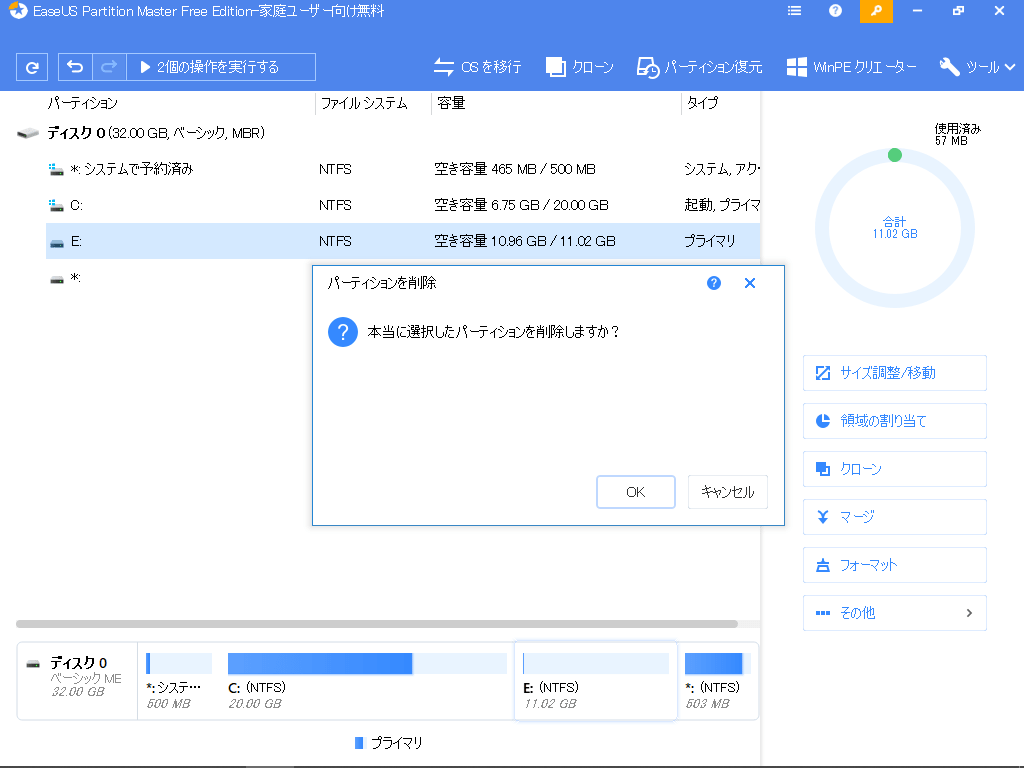
Task: Close the パーティションを削除 dialog
Action: coord(750,283)
